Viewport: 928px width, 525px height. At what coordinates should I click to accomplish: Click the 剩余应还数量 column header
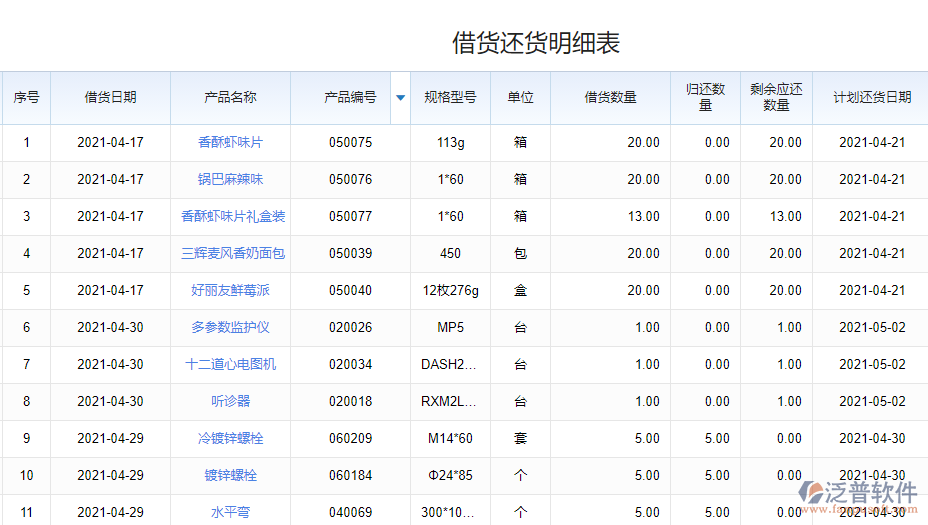[x=776, y=98]
